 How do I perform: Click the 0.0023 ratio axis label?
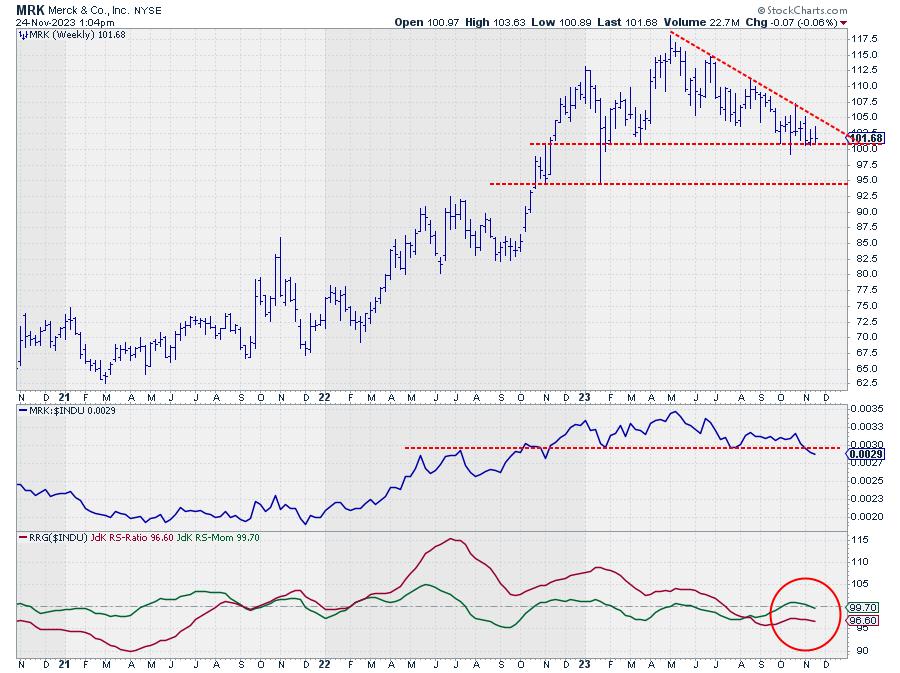(x=867, y=499)
